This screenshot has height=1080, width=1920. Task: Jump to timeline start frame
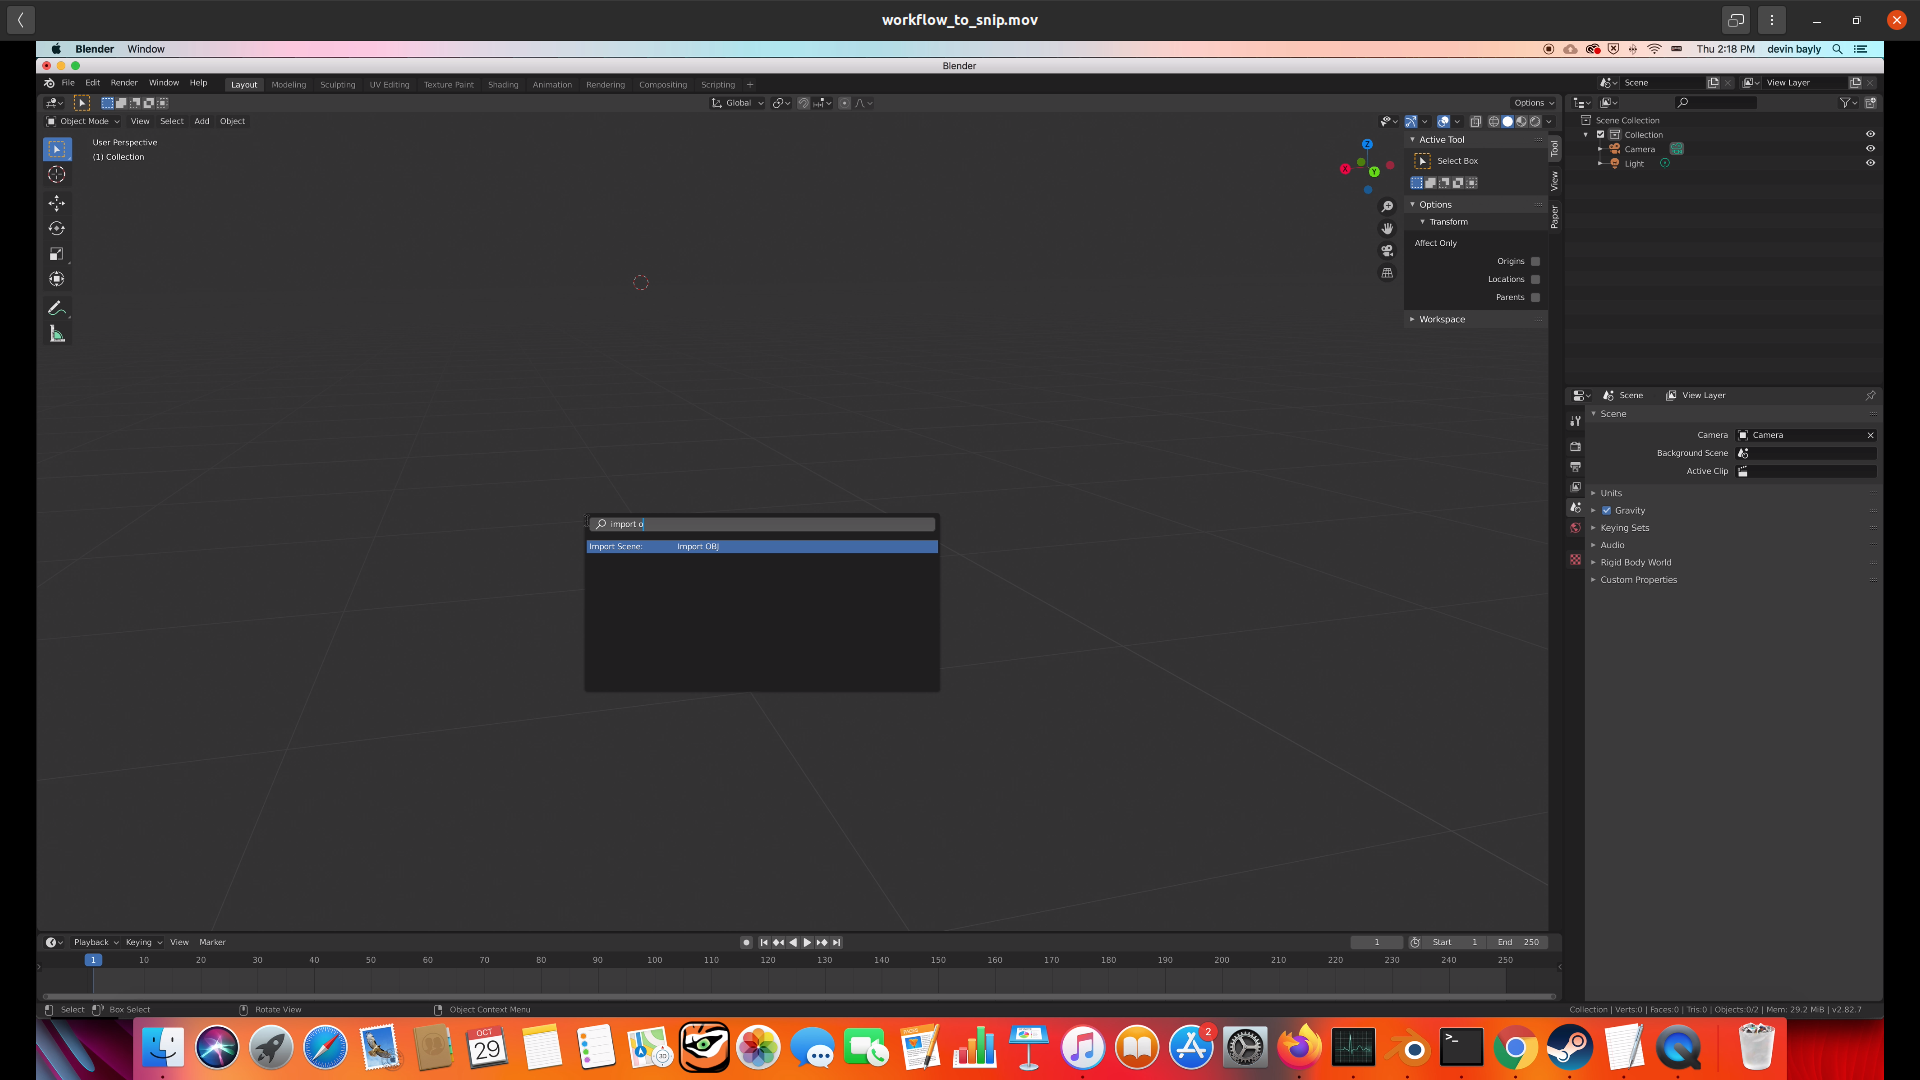pos(764,943)
